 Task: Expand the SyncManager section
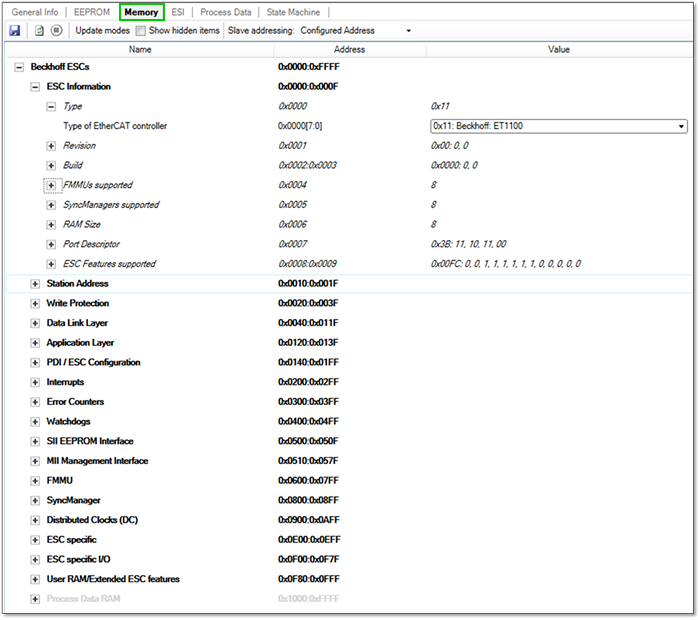click(36, 500)
